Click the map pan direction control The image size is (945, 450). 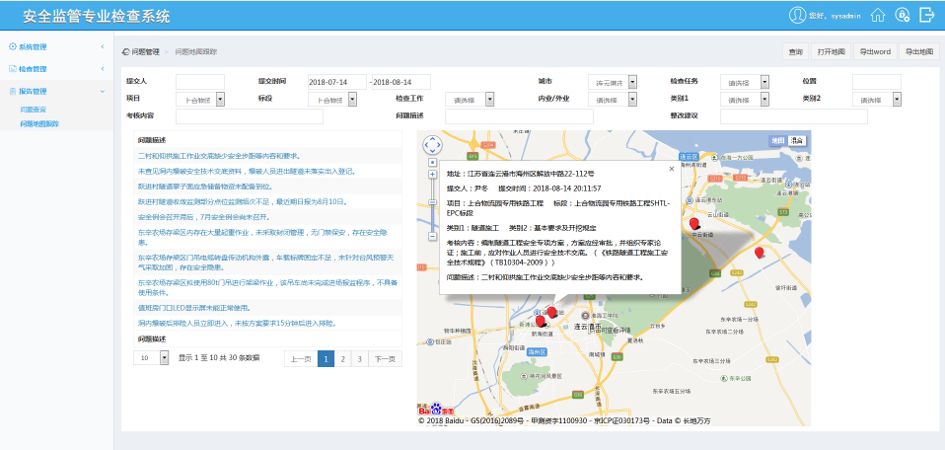(432, 145)
